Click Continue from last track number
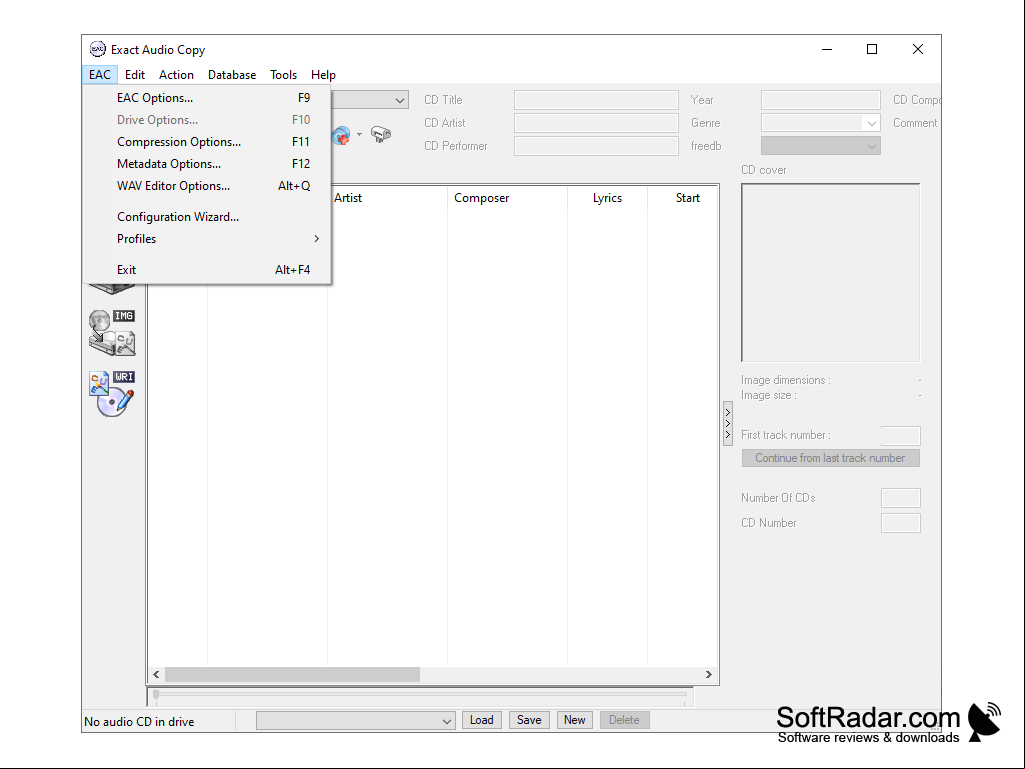 830,458
